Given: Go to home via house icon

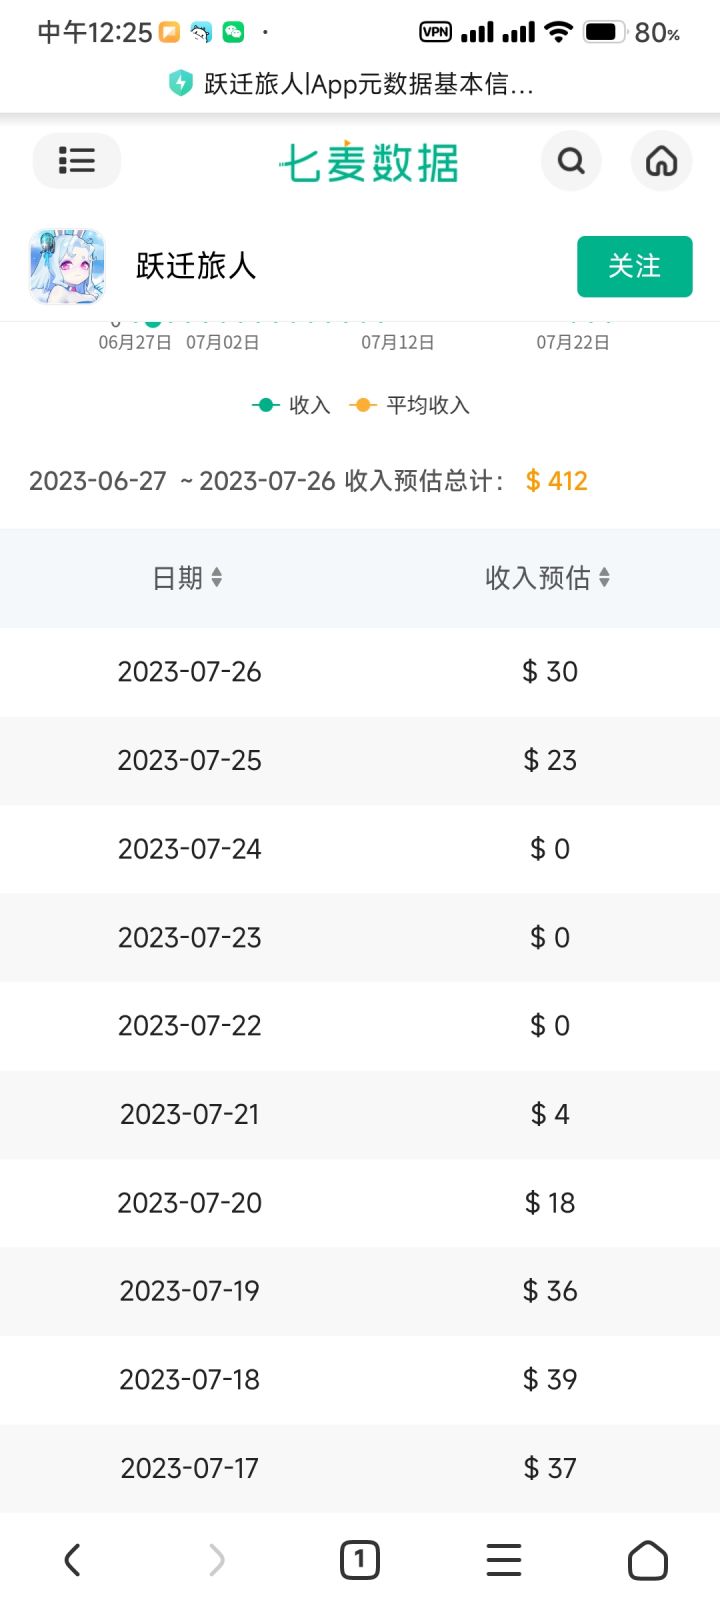Looking at the screenshot, I should click(x=661, y=160).
